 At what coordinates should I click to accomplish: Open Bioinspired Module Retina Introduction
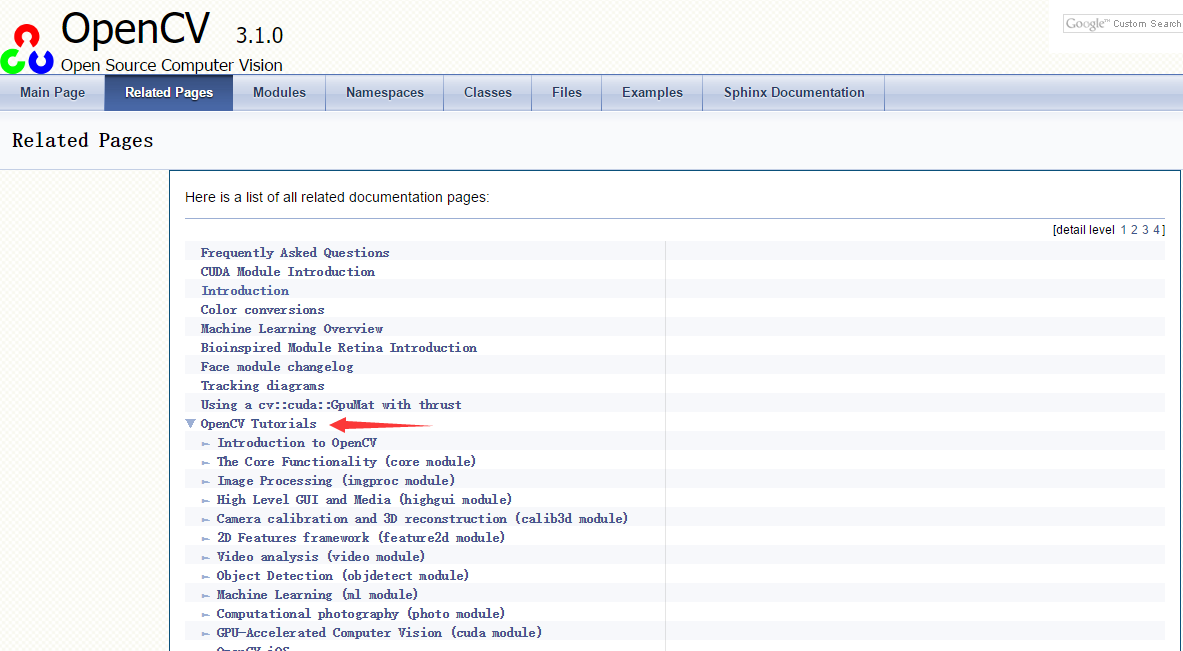(339, 348)
